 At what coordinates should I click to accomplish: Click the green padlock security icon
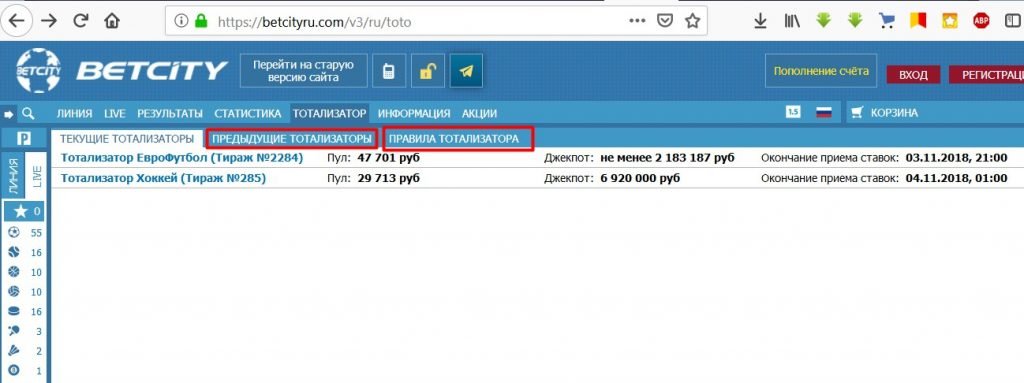[x=201, y=22]
